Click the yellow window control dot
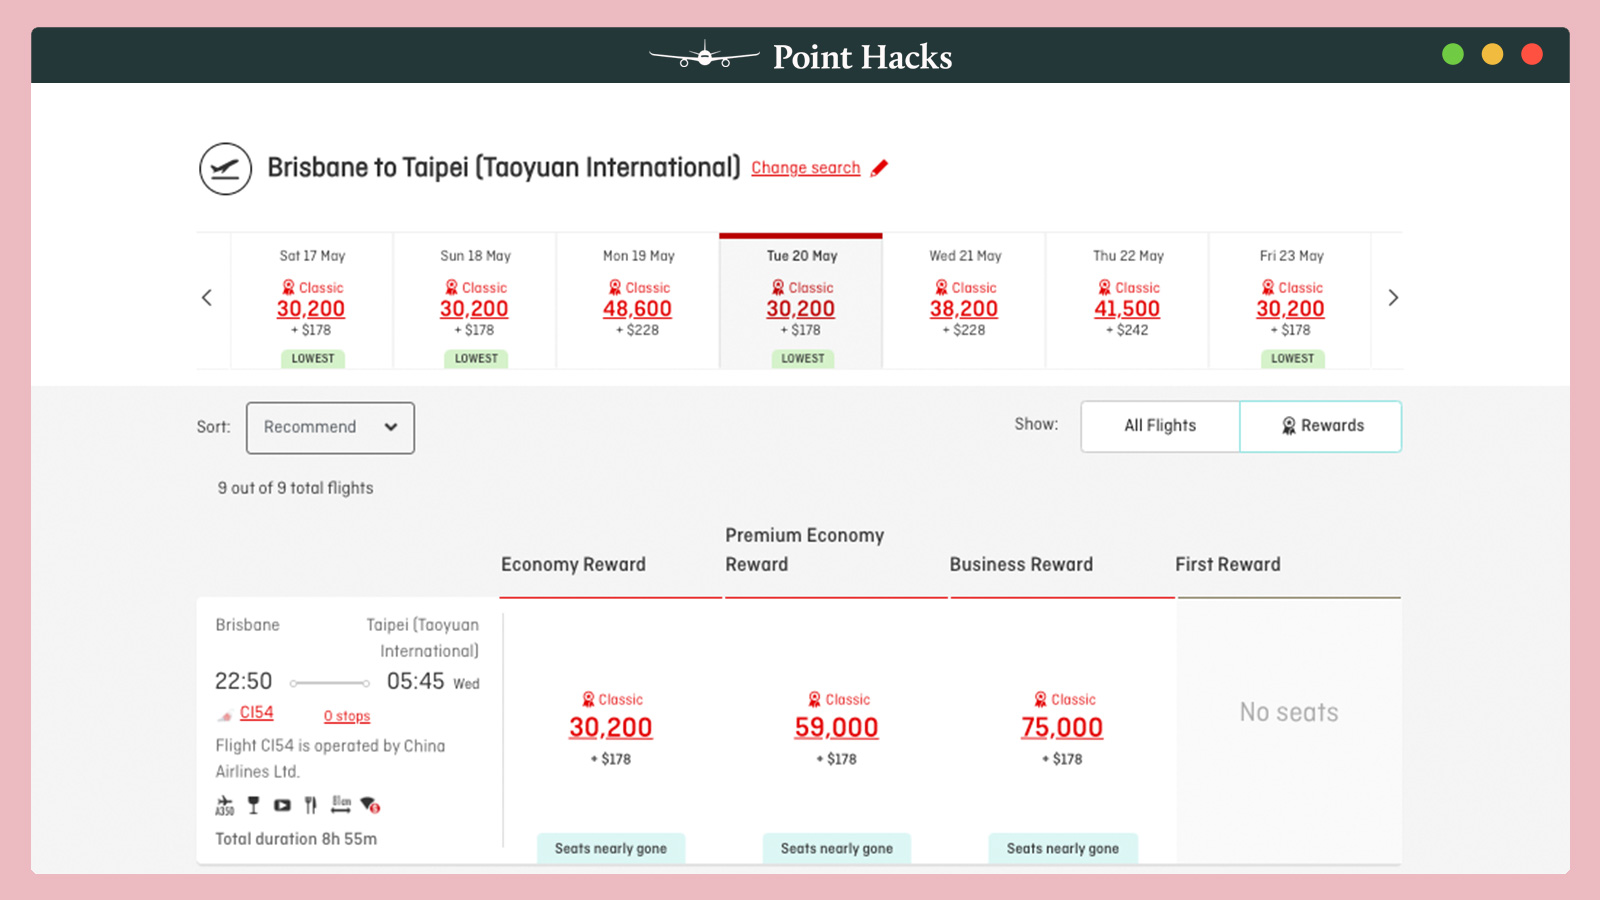The image size is (1600, 900). click(1492, 54)
